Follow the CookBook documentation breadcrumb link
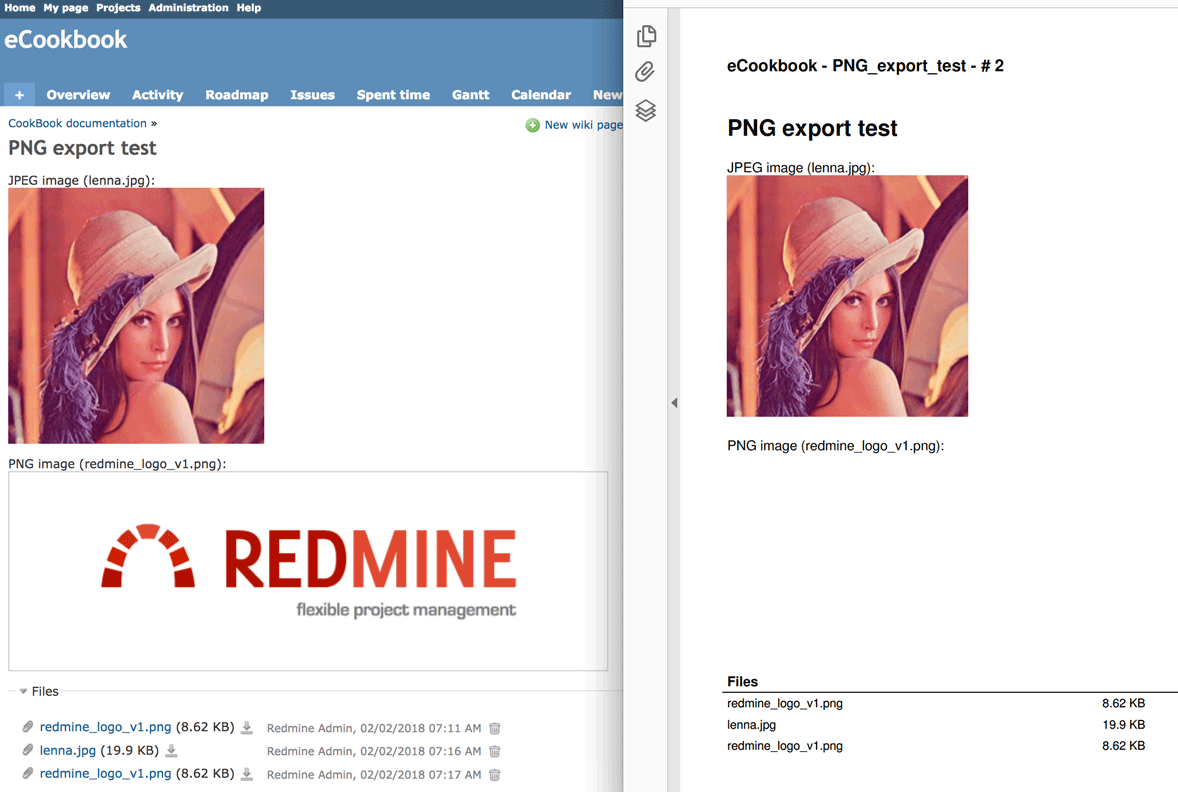 (77, 123)
